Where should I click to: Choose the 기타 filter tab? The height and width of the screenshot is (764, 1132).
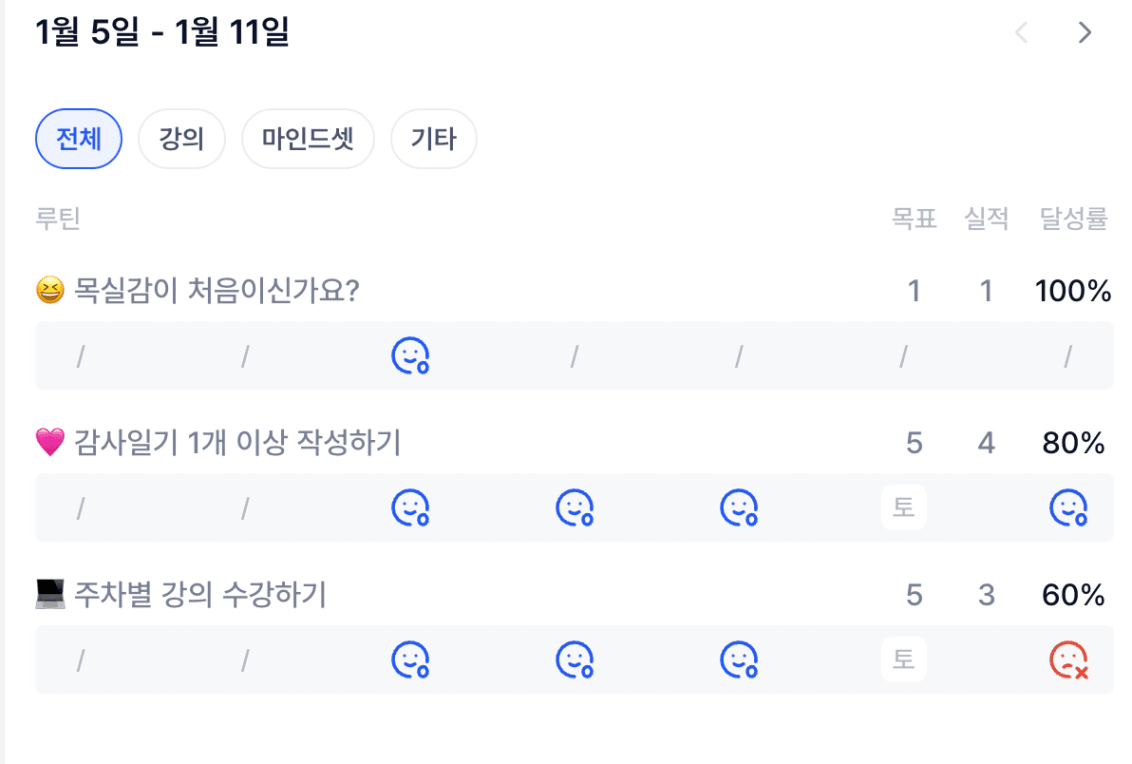[433, 139]
